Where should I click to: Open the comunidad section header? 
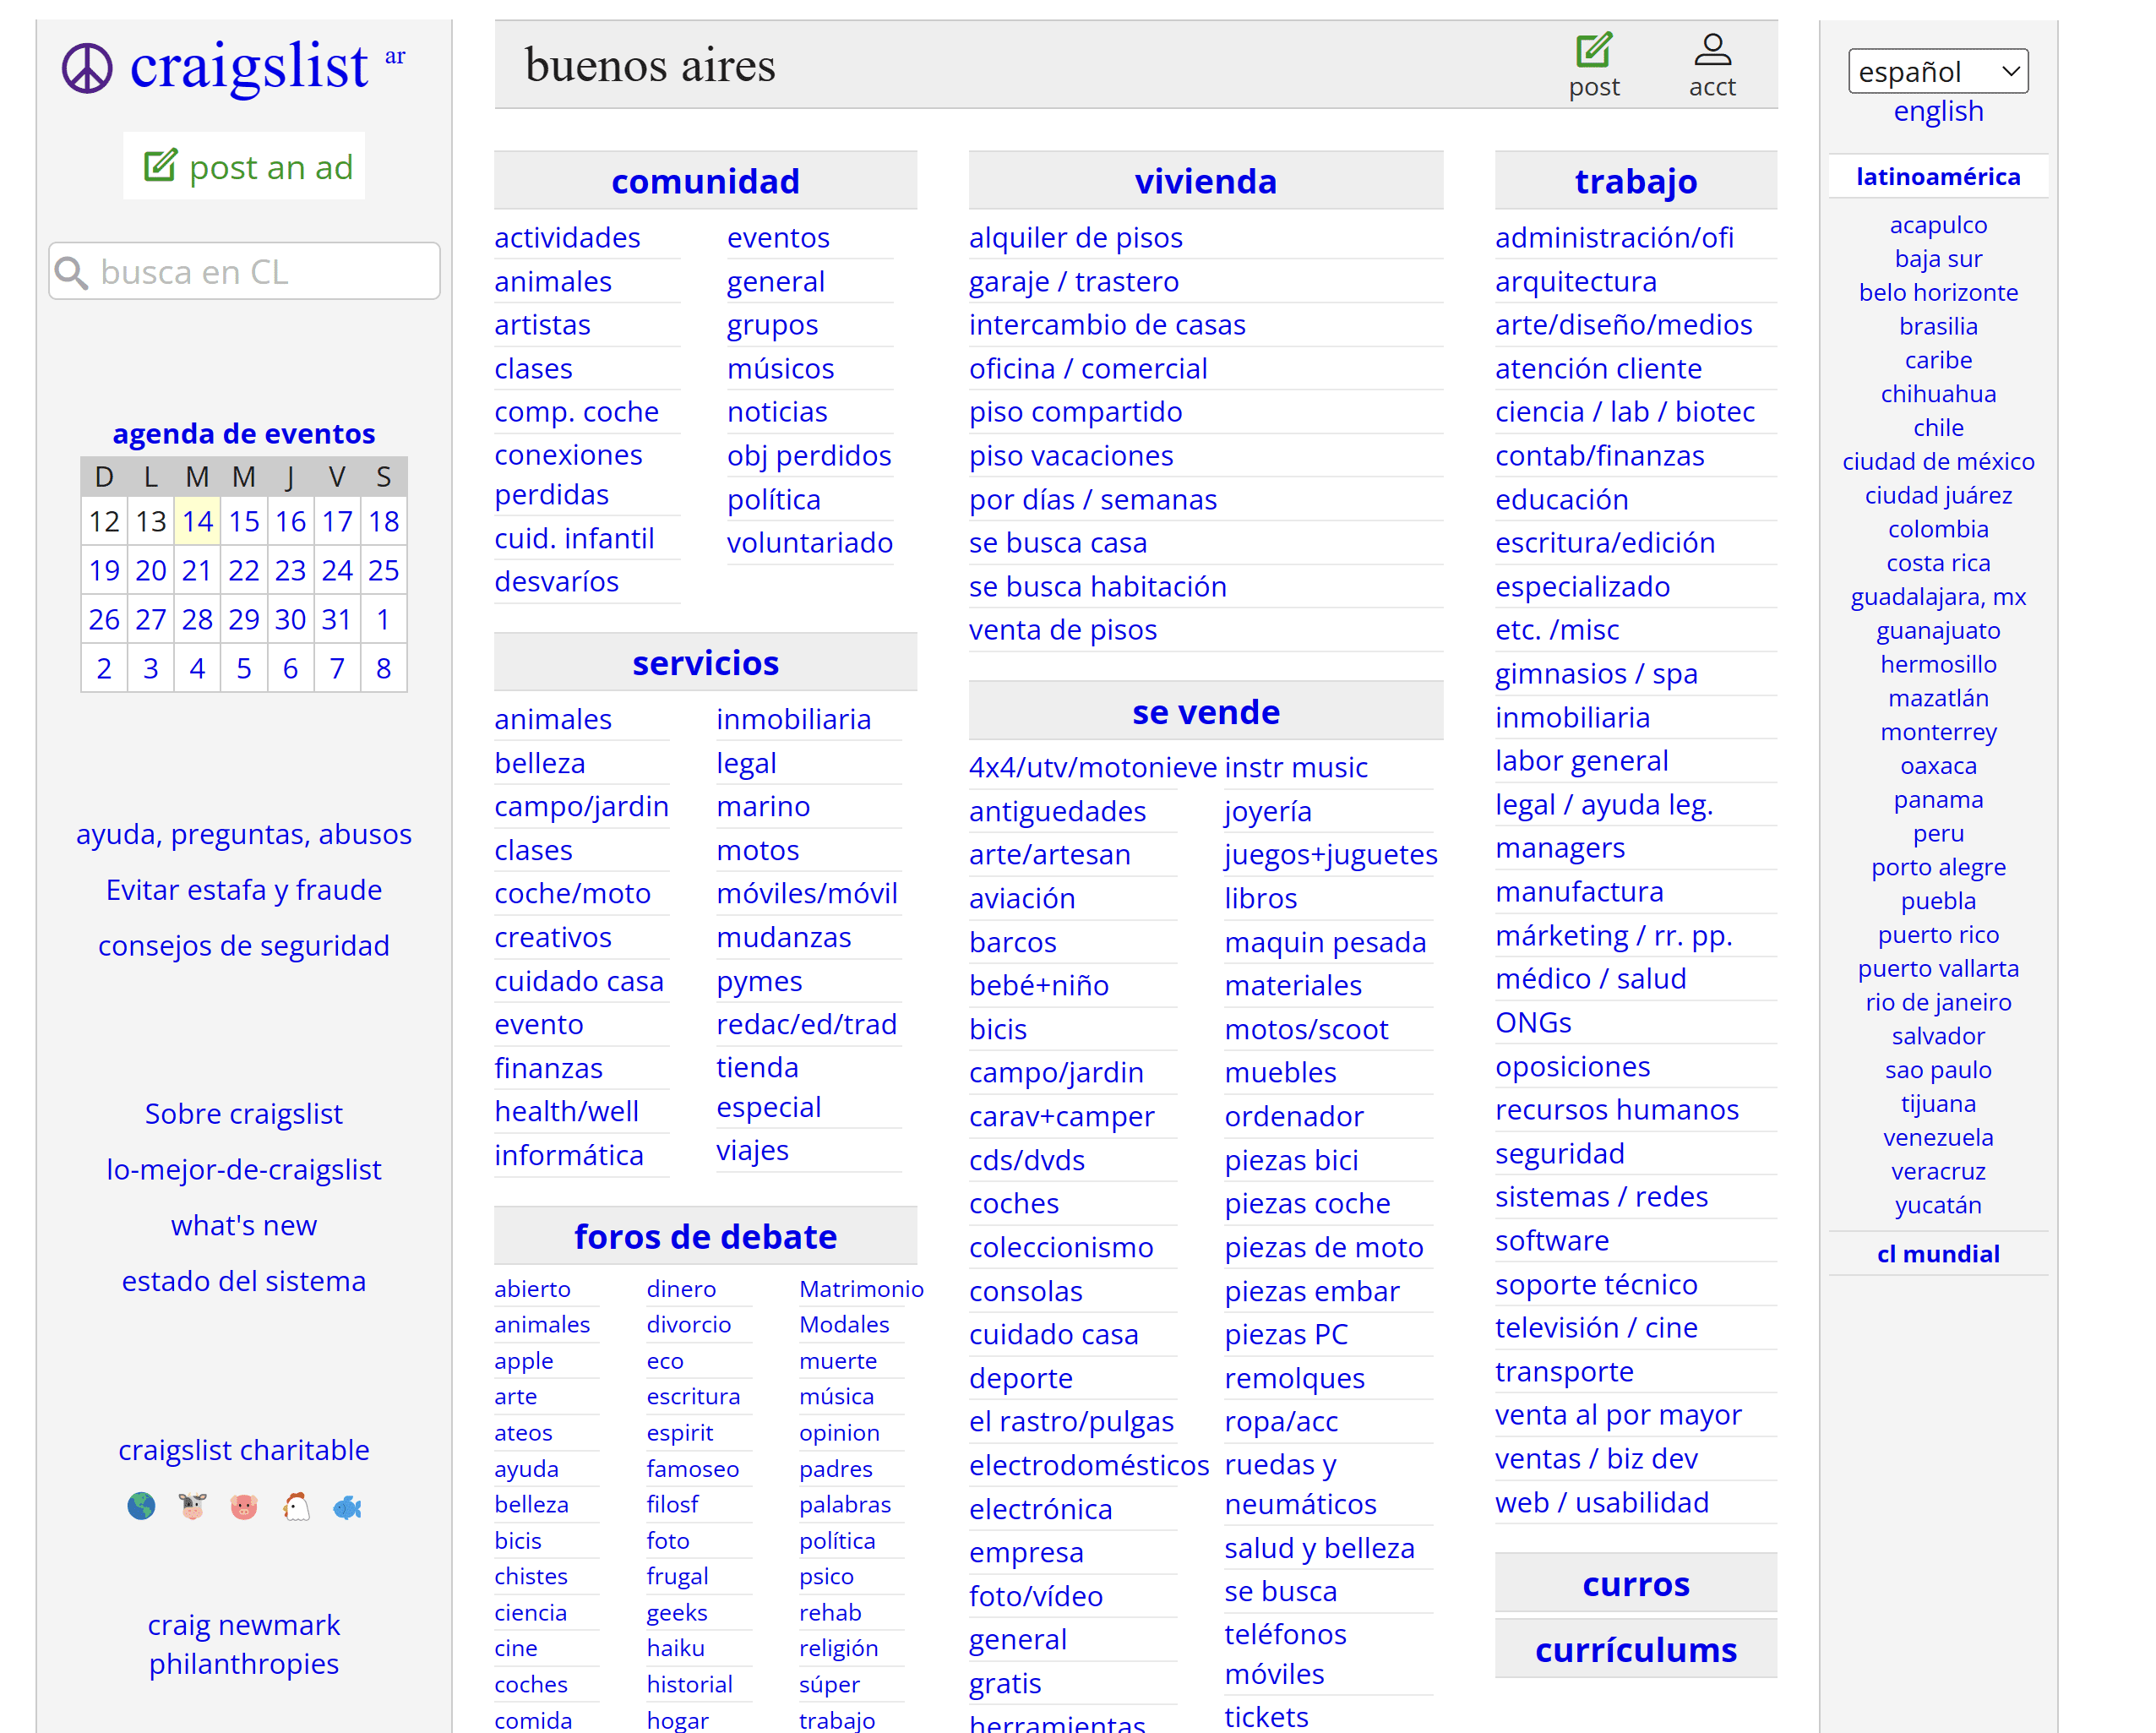coord(705,181)
